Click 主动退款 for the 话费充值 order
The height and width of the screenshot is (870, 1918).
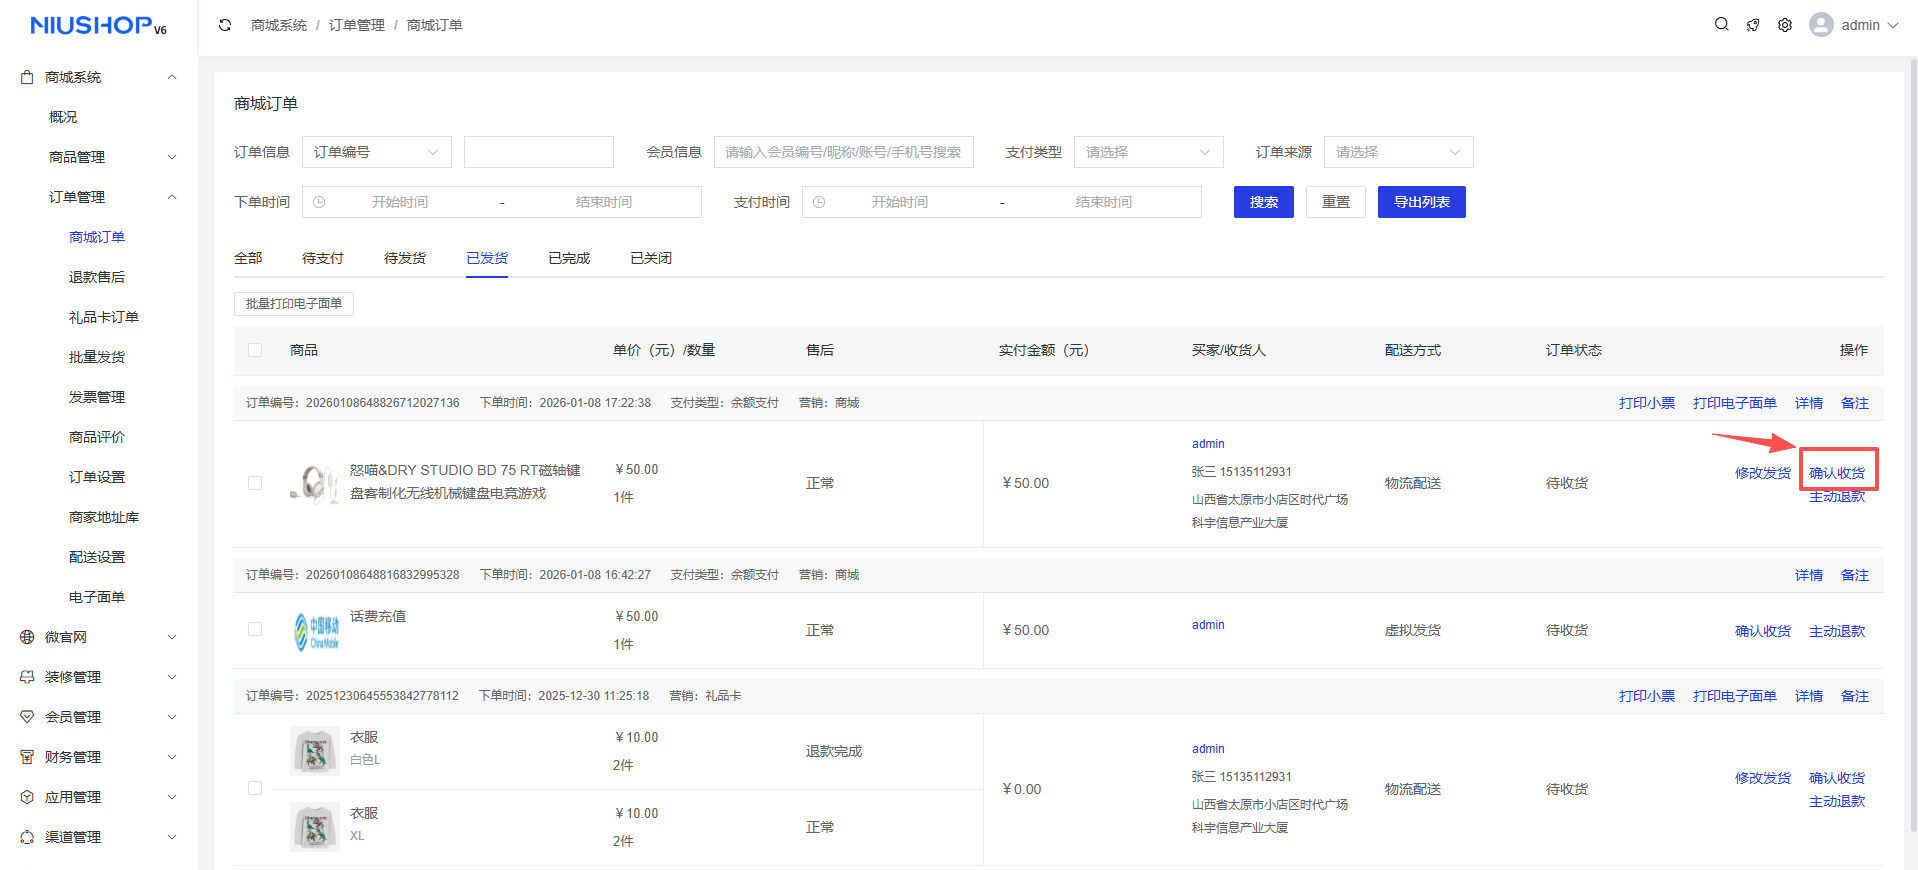tap(1837, 631)
